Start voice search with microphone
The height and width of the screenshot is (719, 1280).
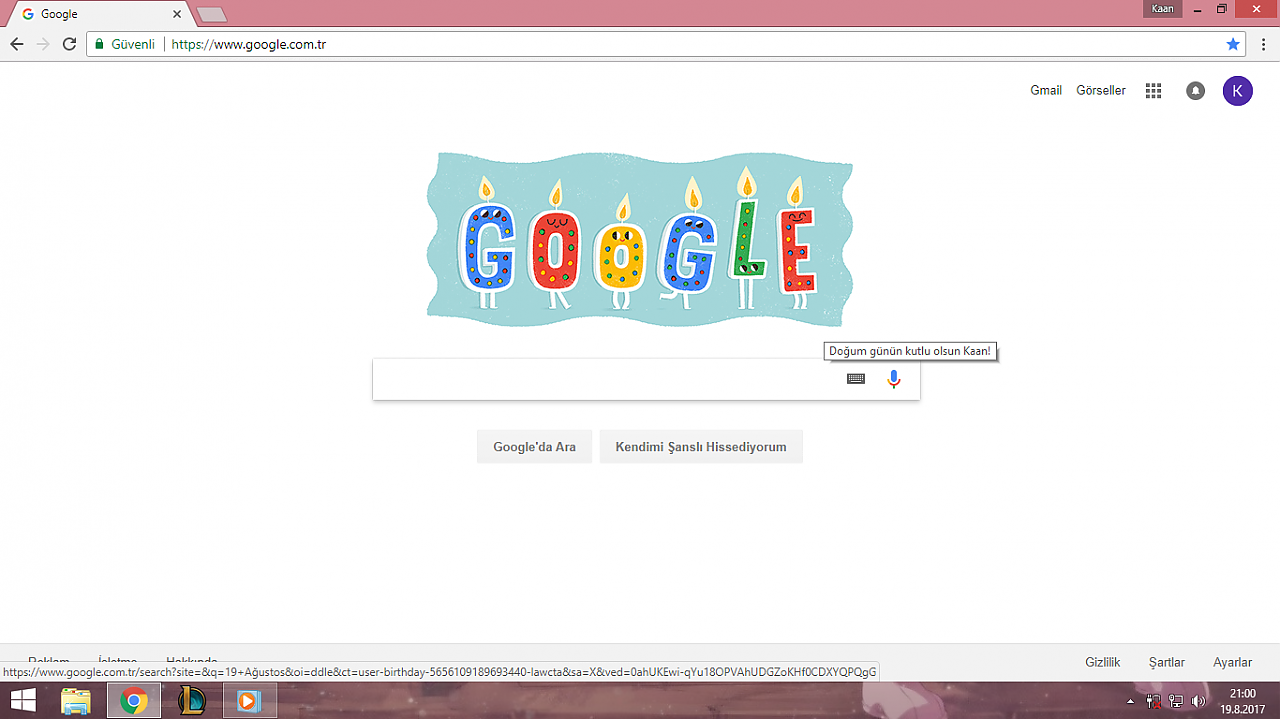(x=894, y=379)
